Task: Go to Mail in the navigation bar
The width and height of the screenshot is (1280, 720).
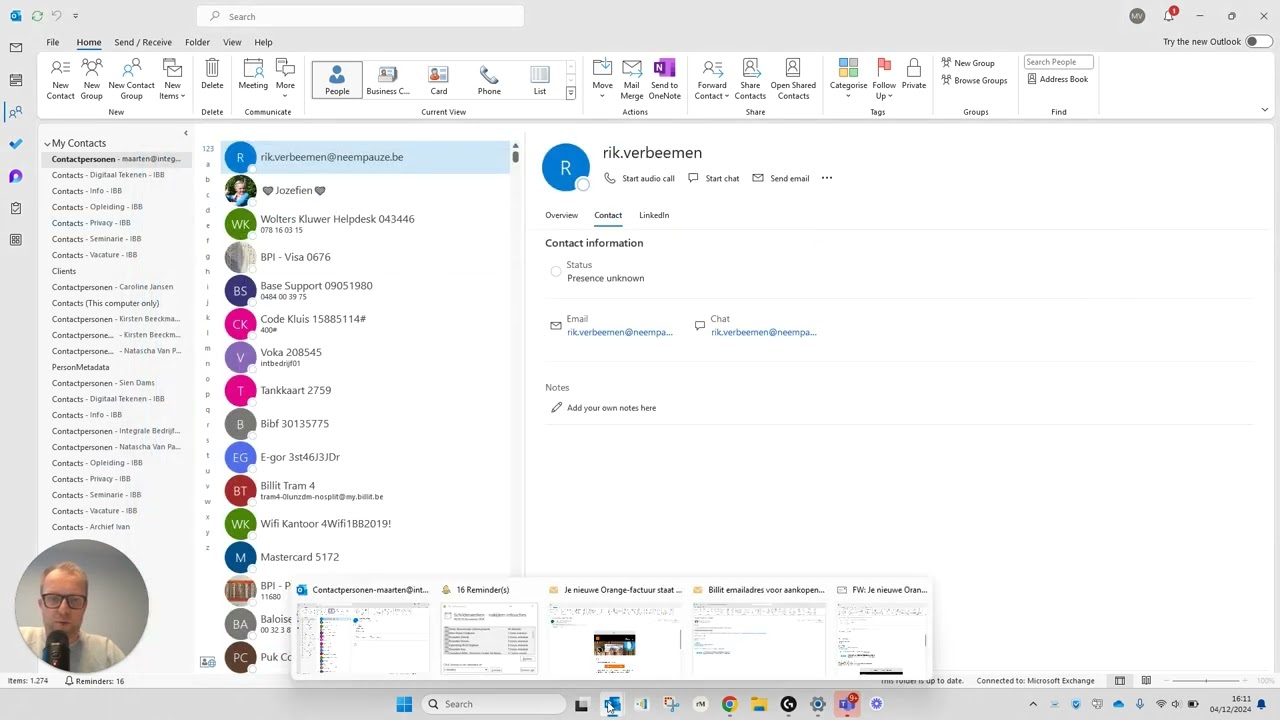Action: click(x=15, y=48)
